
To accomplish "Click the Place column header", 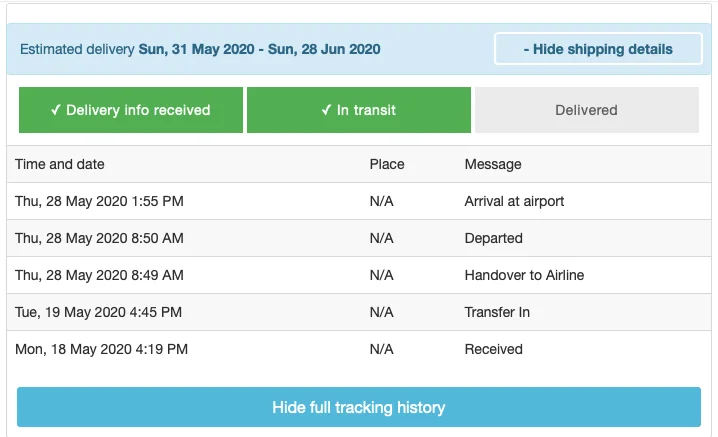I will click(x=387, y=164).
